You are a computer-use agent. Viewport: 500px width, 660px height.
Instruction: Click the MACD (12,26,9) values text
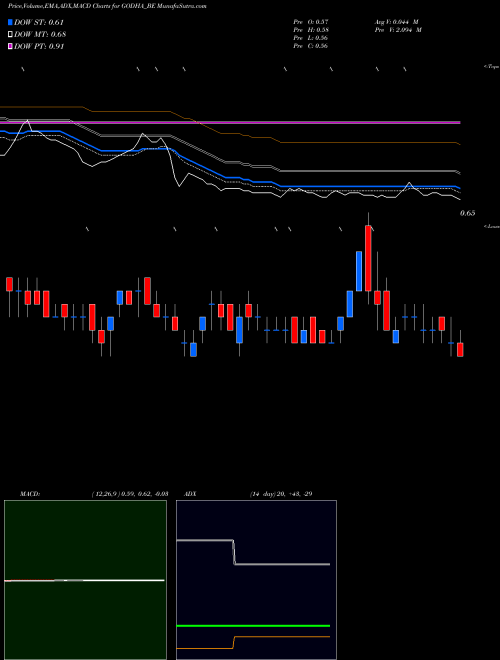click(x=130, y=494)
